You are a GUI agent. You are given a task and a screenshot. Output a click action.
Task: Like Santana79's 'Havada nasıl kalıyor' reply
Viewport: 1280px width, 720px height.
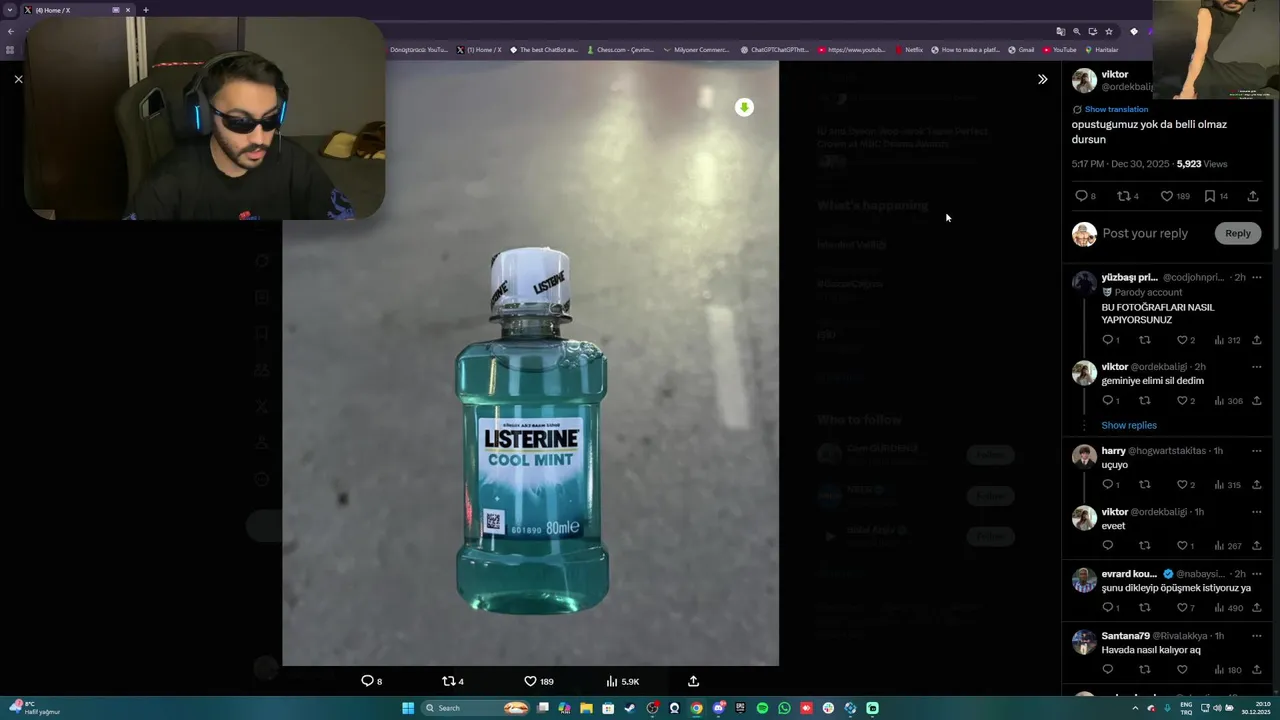pos(1182,670)
